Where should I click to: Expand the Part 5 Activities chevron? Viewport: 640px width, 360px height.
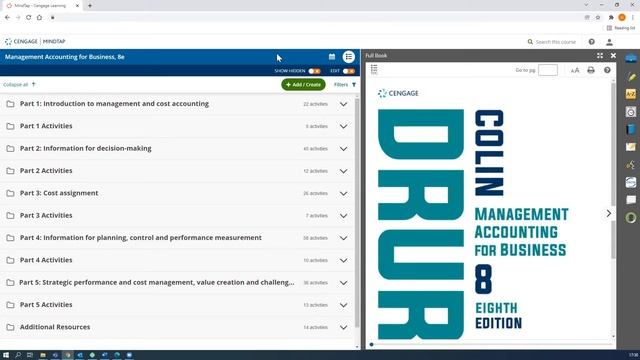pyautogui.click(x=344, y=305)
